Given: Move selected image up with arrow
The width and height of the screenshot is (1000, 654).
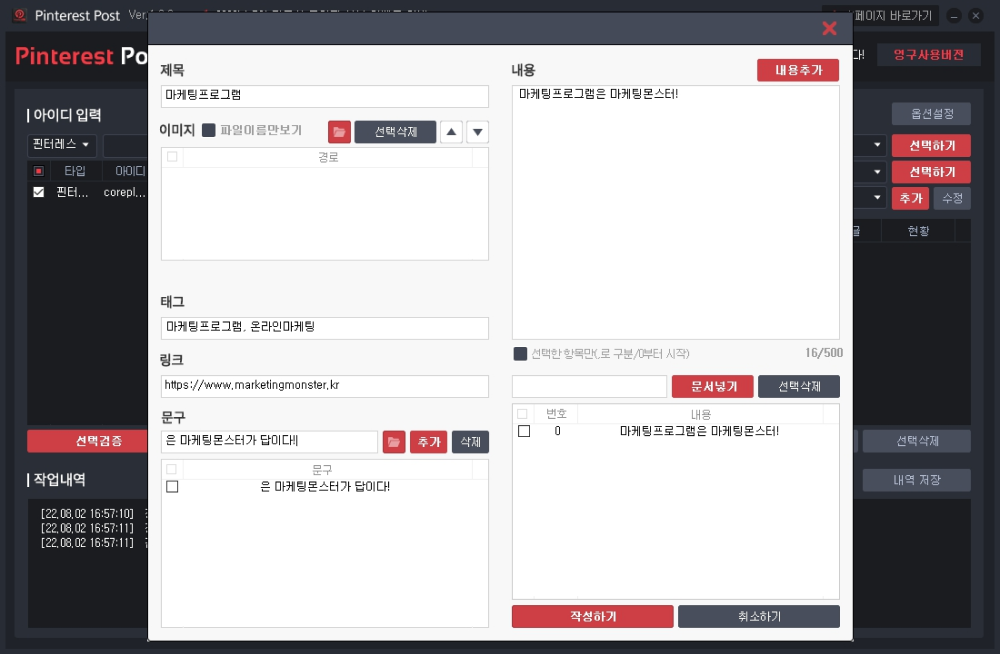Looking at the screenshot, I should (x=452, y=132).
